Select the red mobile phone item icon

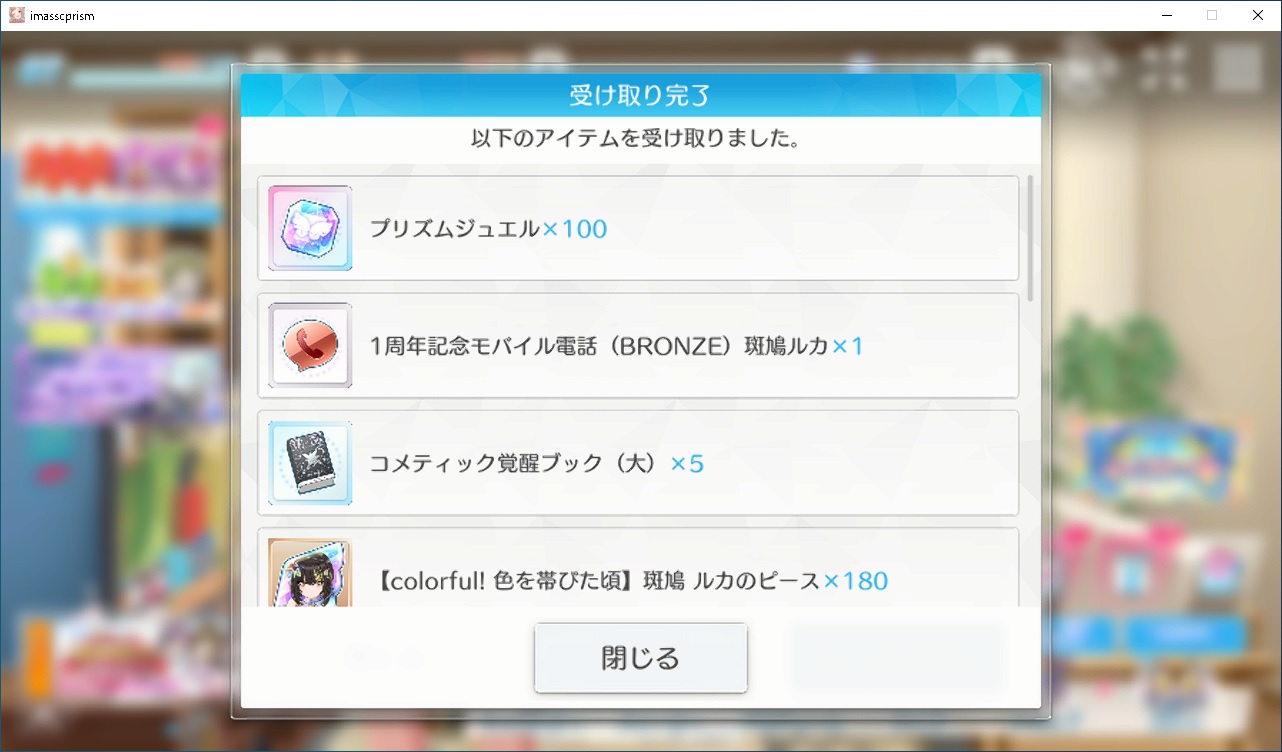[x=310, y=346]
